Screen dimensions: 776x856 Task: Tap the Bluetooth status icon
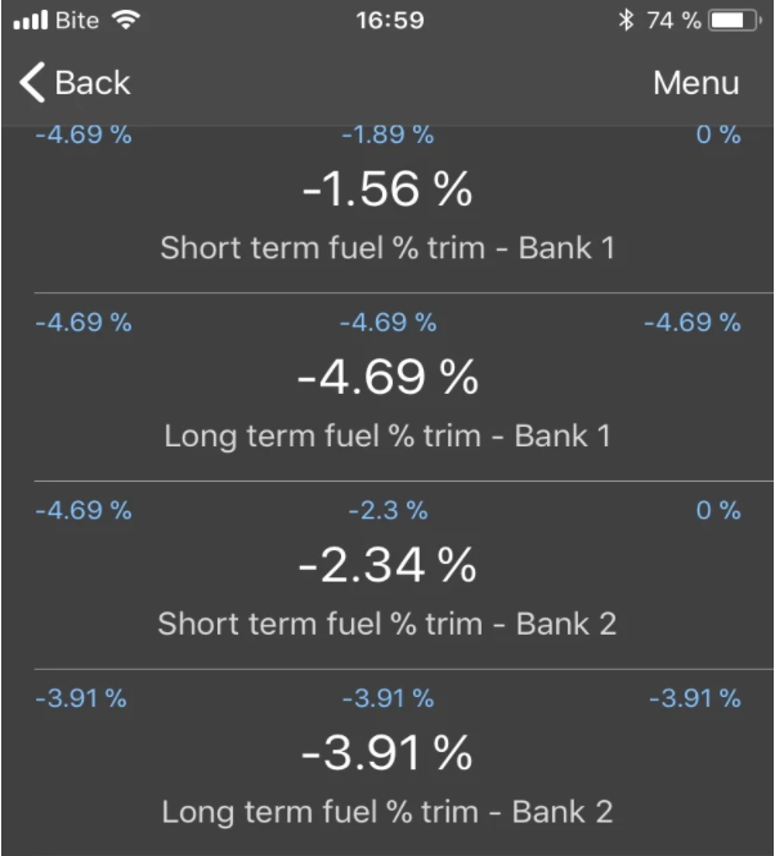point(626,21)
